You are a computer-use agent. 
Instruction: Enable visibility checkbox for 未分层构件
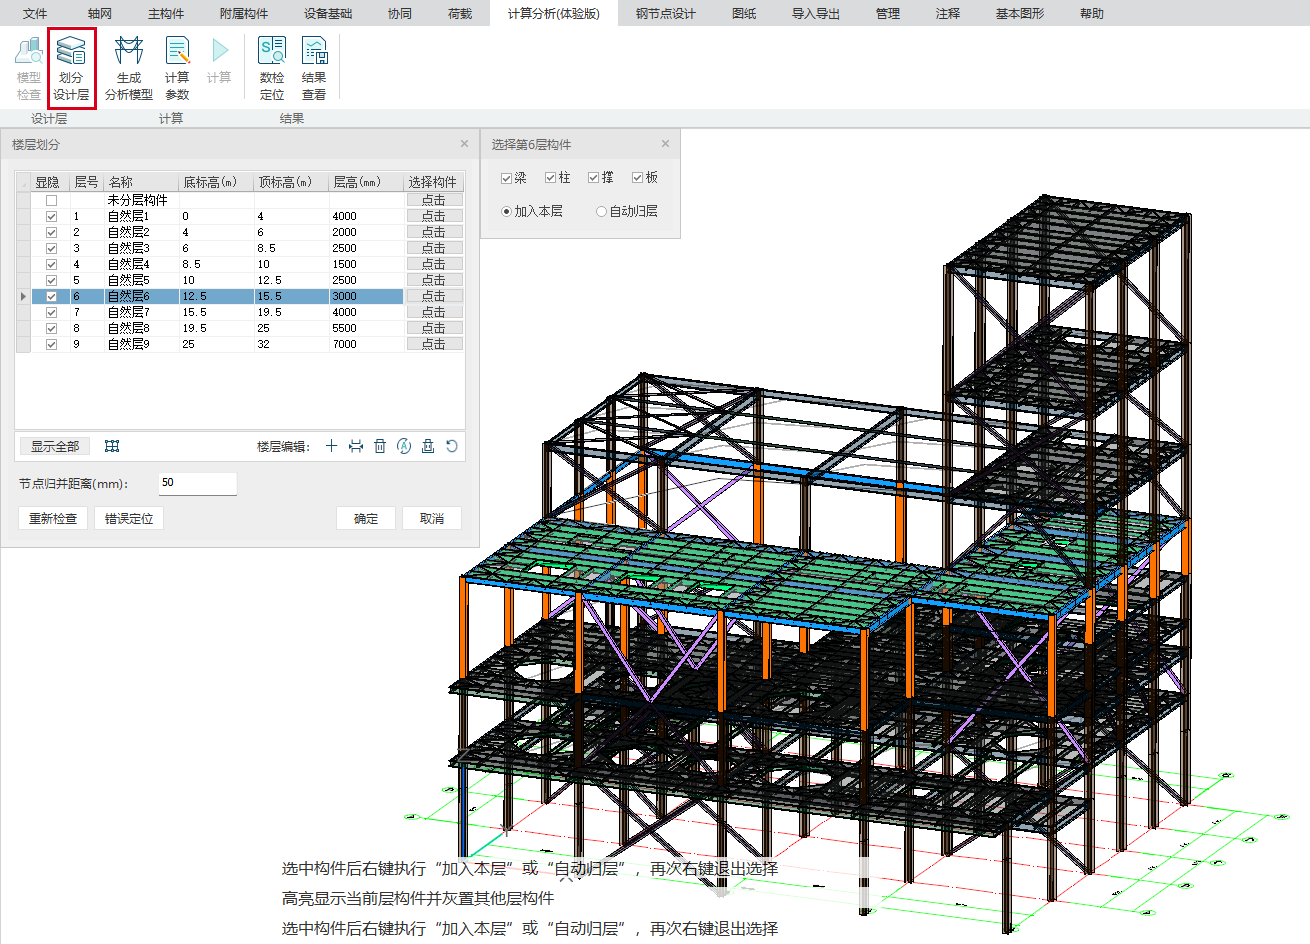pos(51,200)
